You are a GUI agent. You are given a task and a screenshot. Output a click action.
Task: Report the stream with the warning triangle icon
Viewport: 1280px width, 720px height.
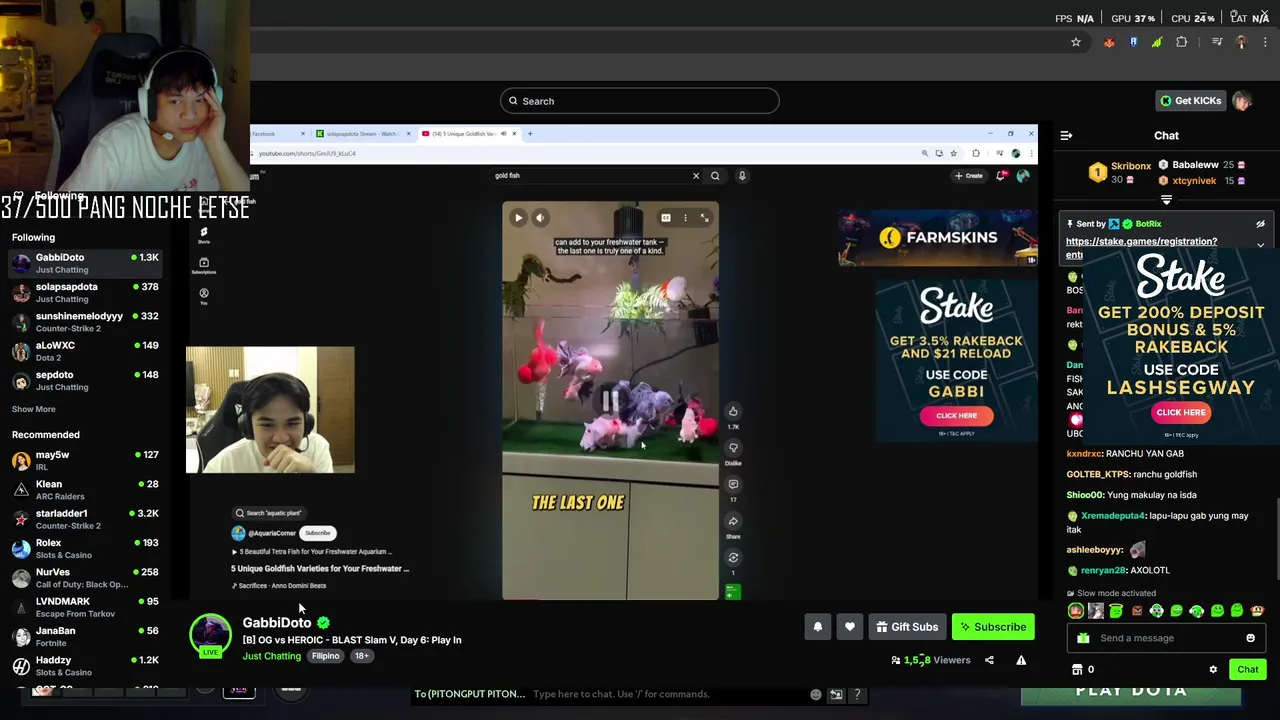[x=1021, y=660]
